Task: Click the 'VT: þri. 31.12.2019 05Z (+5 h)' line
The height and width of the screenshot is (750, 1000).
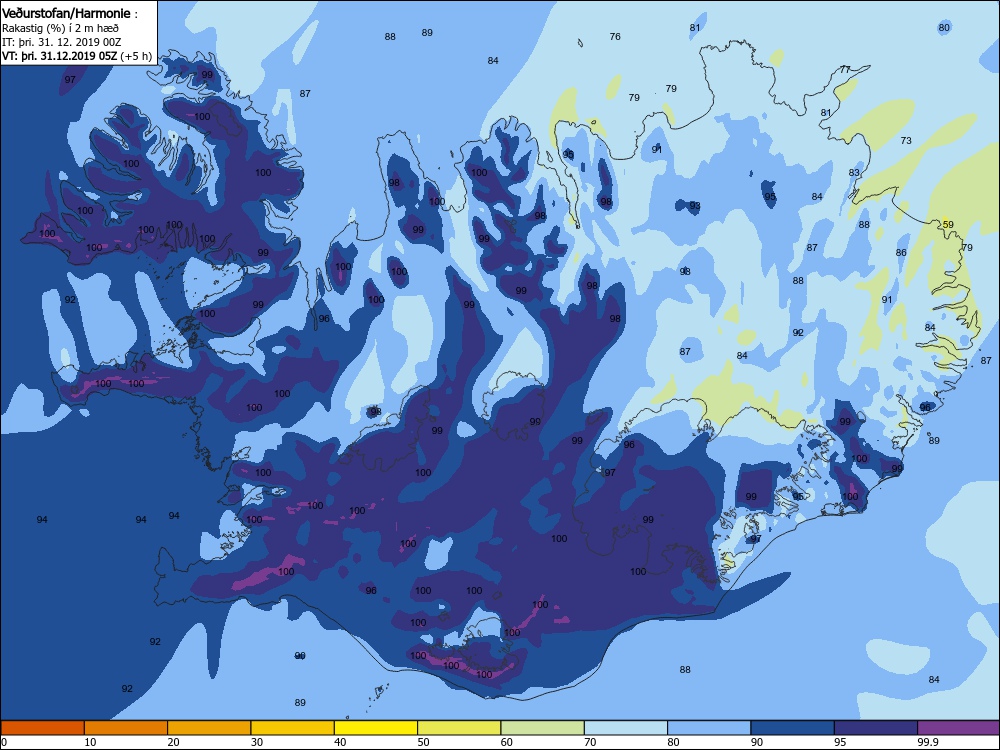Action: point(77,56)
